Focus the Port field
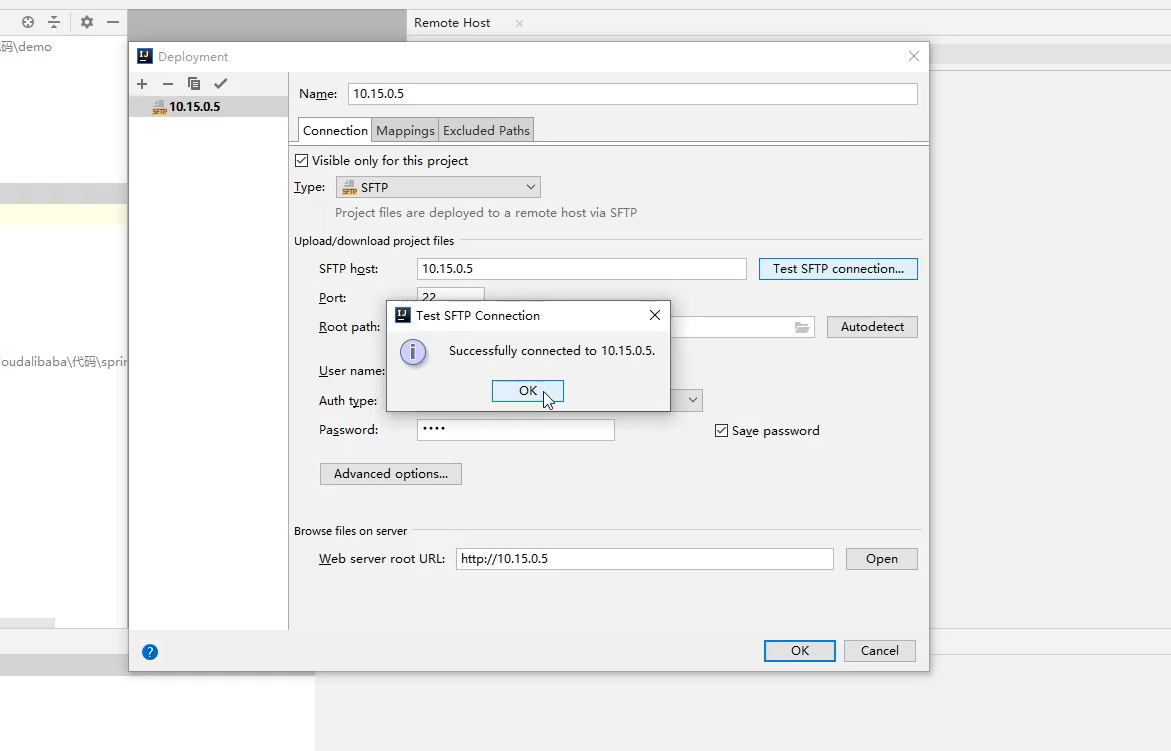Image resolution: width=1171 pixels, height=751 pixels. click(450, 295)
